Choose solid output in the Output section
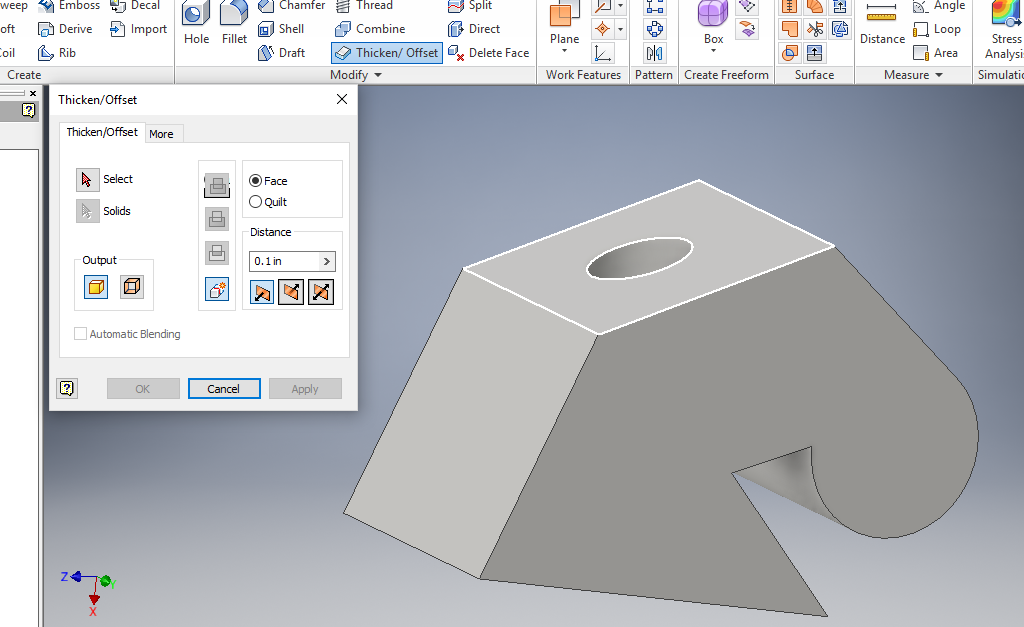The image size is (1024, 627). [95, 287]
